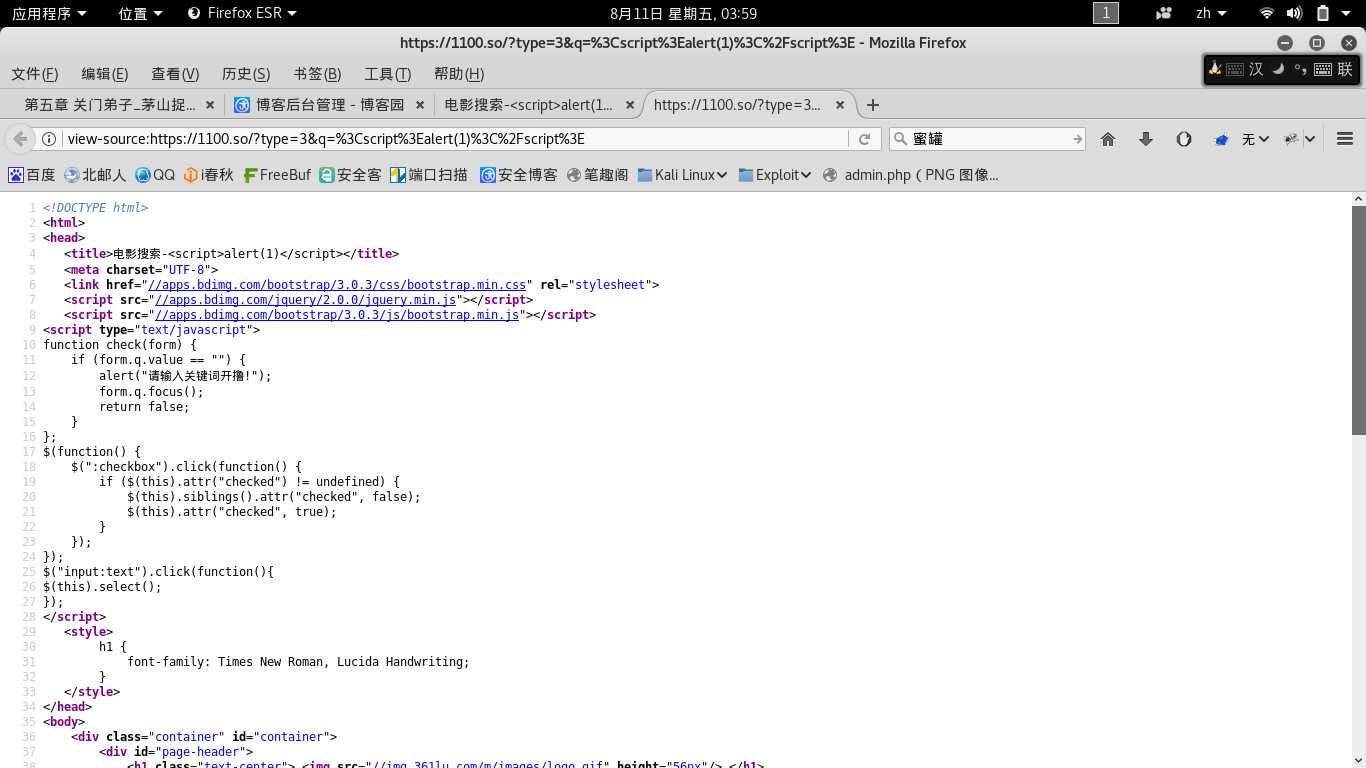Open the Wi-Fi network indicator
1366x768 pixels.
click(x=1267, y=13)
